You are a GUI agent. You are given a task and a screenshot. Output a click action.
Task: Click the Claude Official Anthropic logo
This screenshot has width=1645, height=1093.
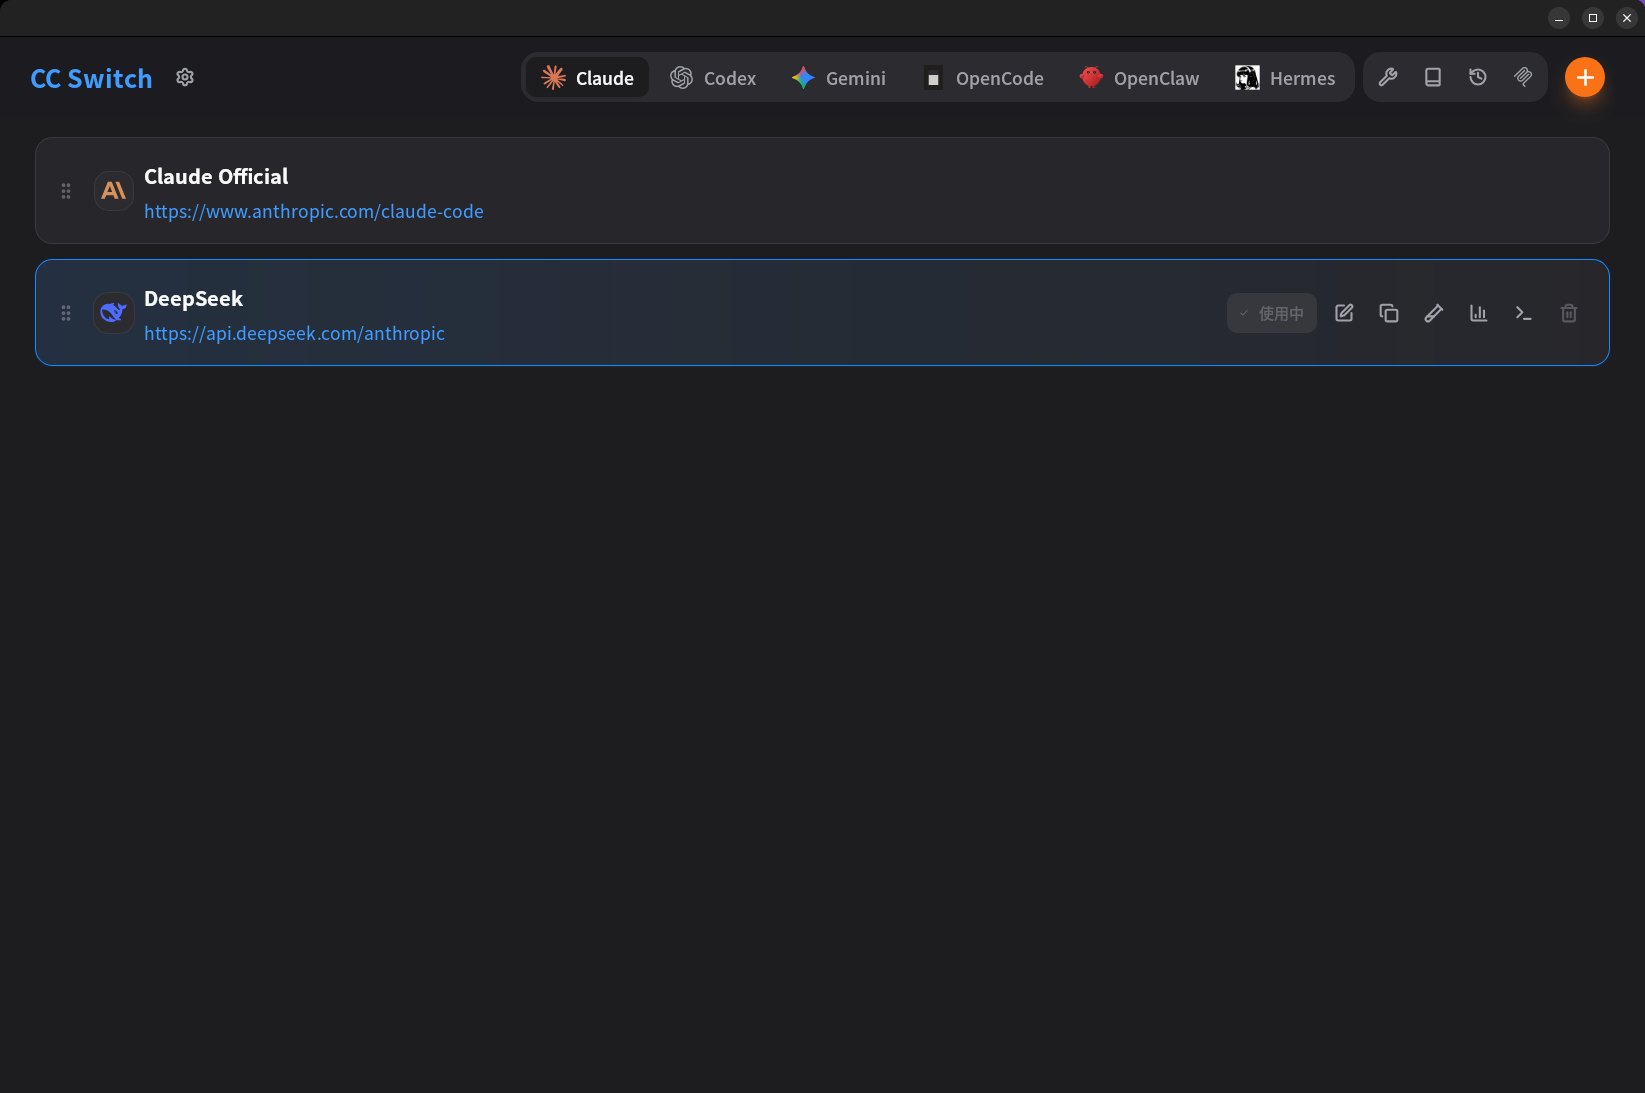click(x=114, y=190)
